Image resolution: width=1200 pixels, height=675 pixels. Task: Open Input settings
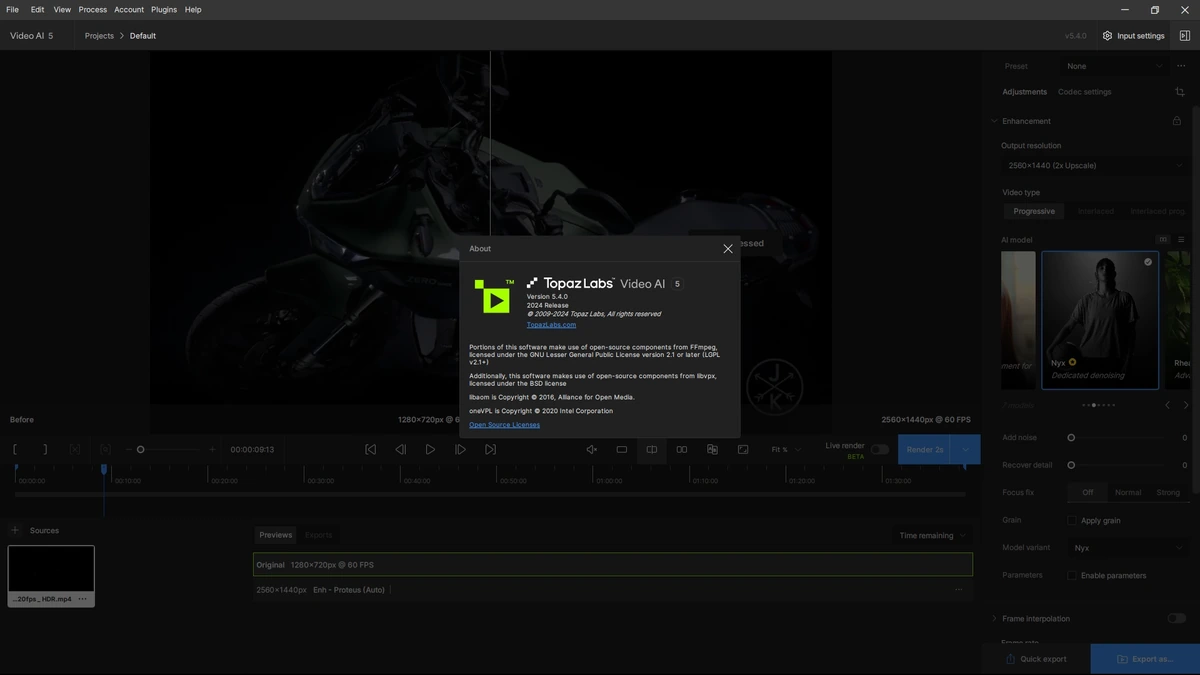click(x=1134, y=36)
